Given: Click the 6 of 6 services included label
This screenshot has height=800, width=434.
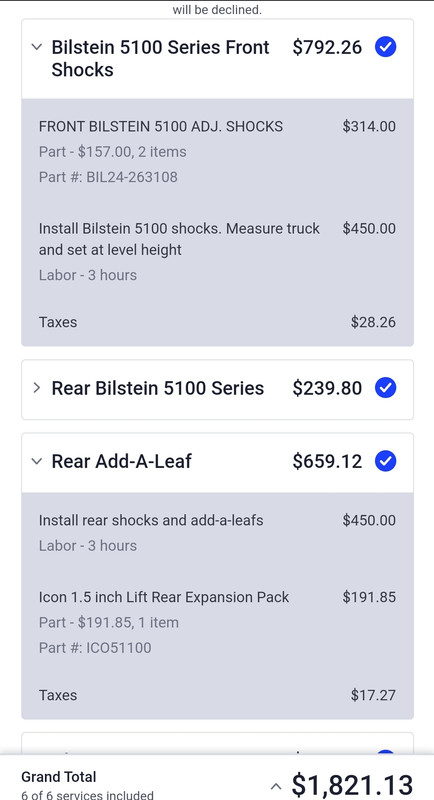Looking at the screenshot, I should pyautogui.click(x=87, y=794).
